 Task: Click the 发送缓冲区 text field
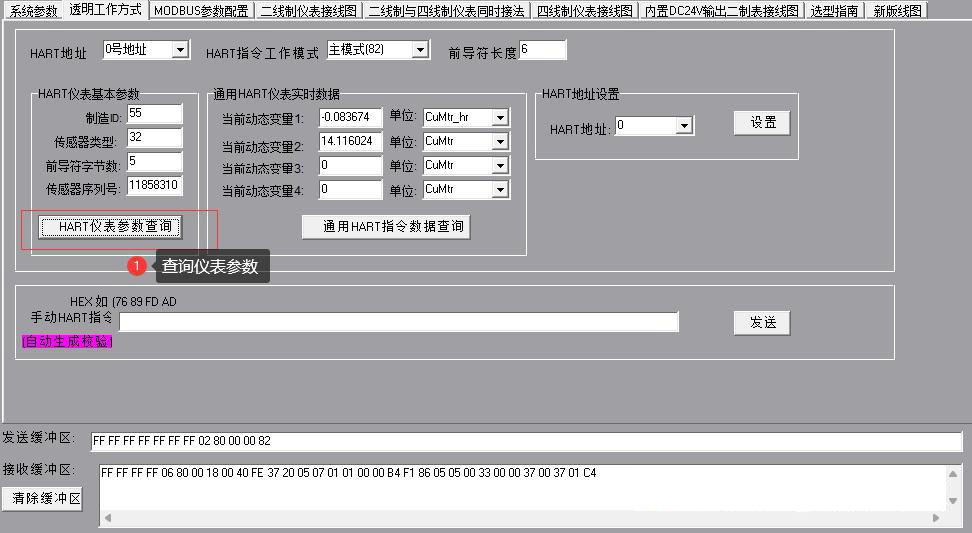[x=526, y=441]
